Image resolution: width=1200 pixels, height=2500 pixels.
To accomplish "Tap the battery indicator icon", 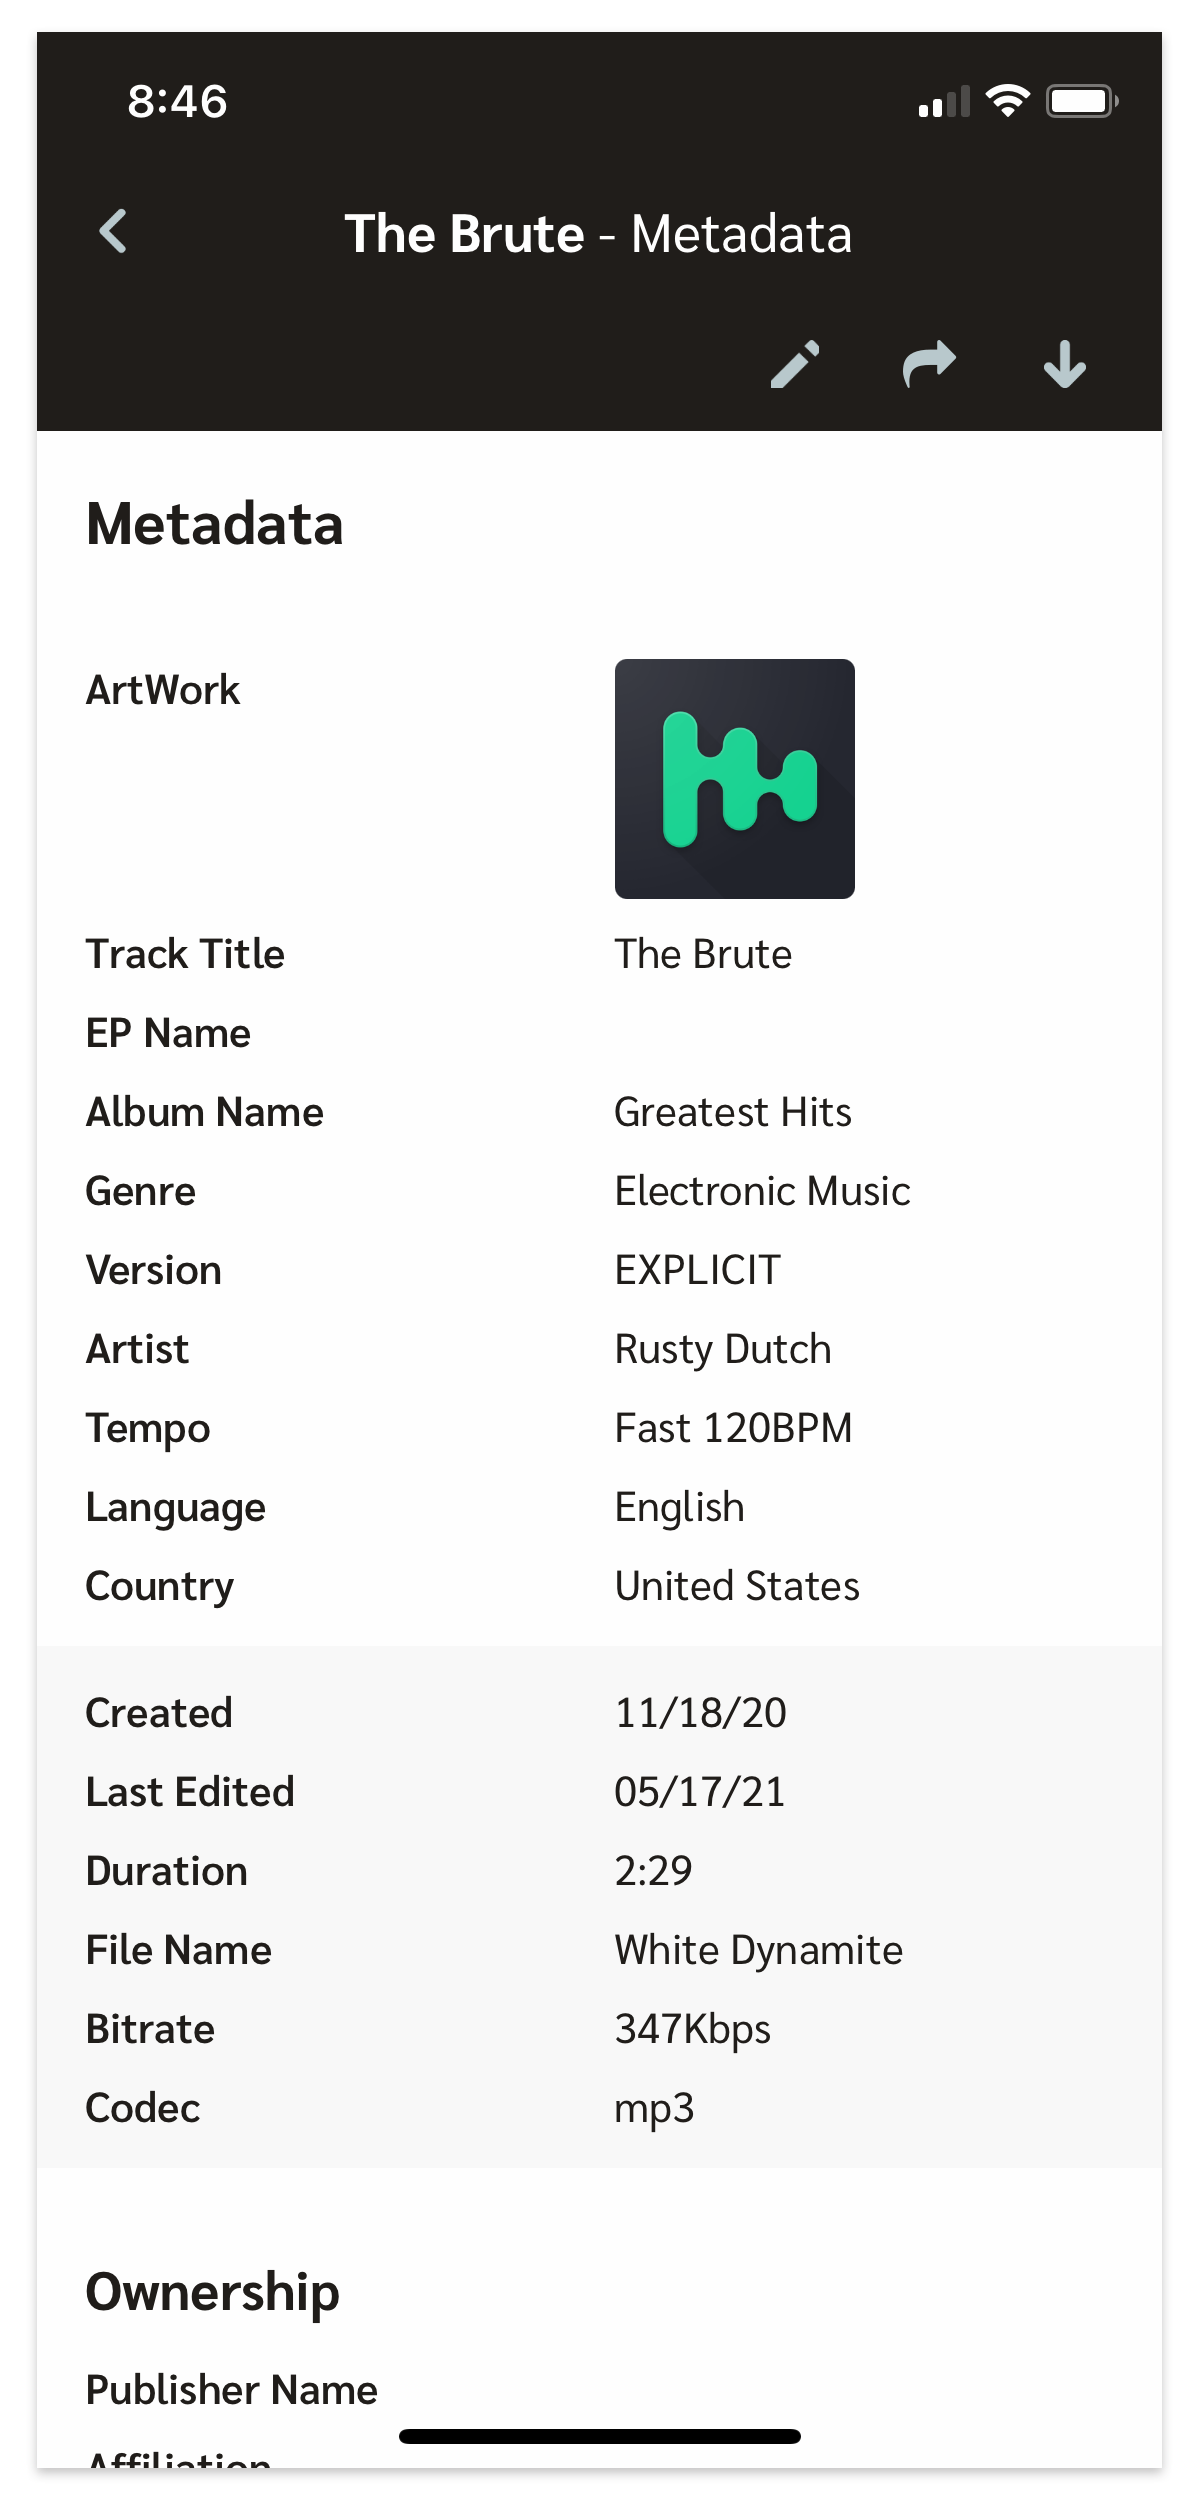I will pyautogui.click(x=1082, y=101).
